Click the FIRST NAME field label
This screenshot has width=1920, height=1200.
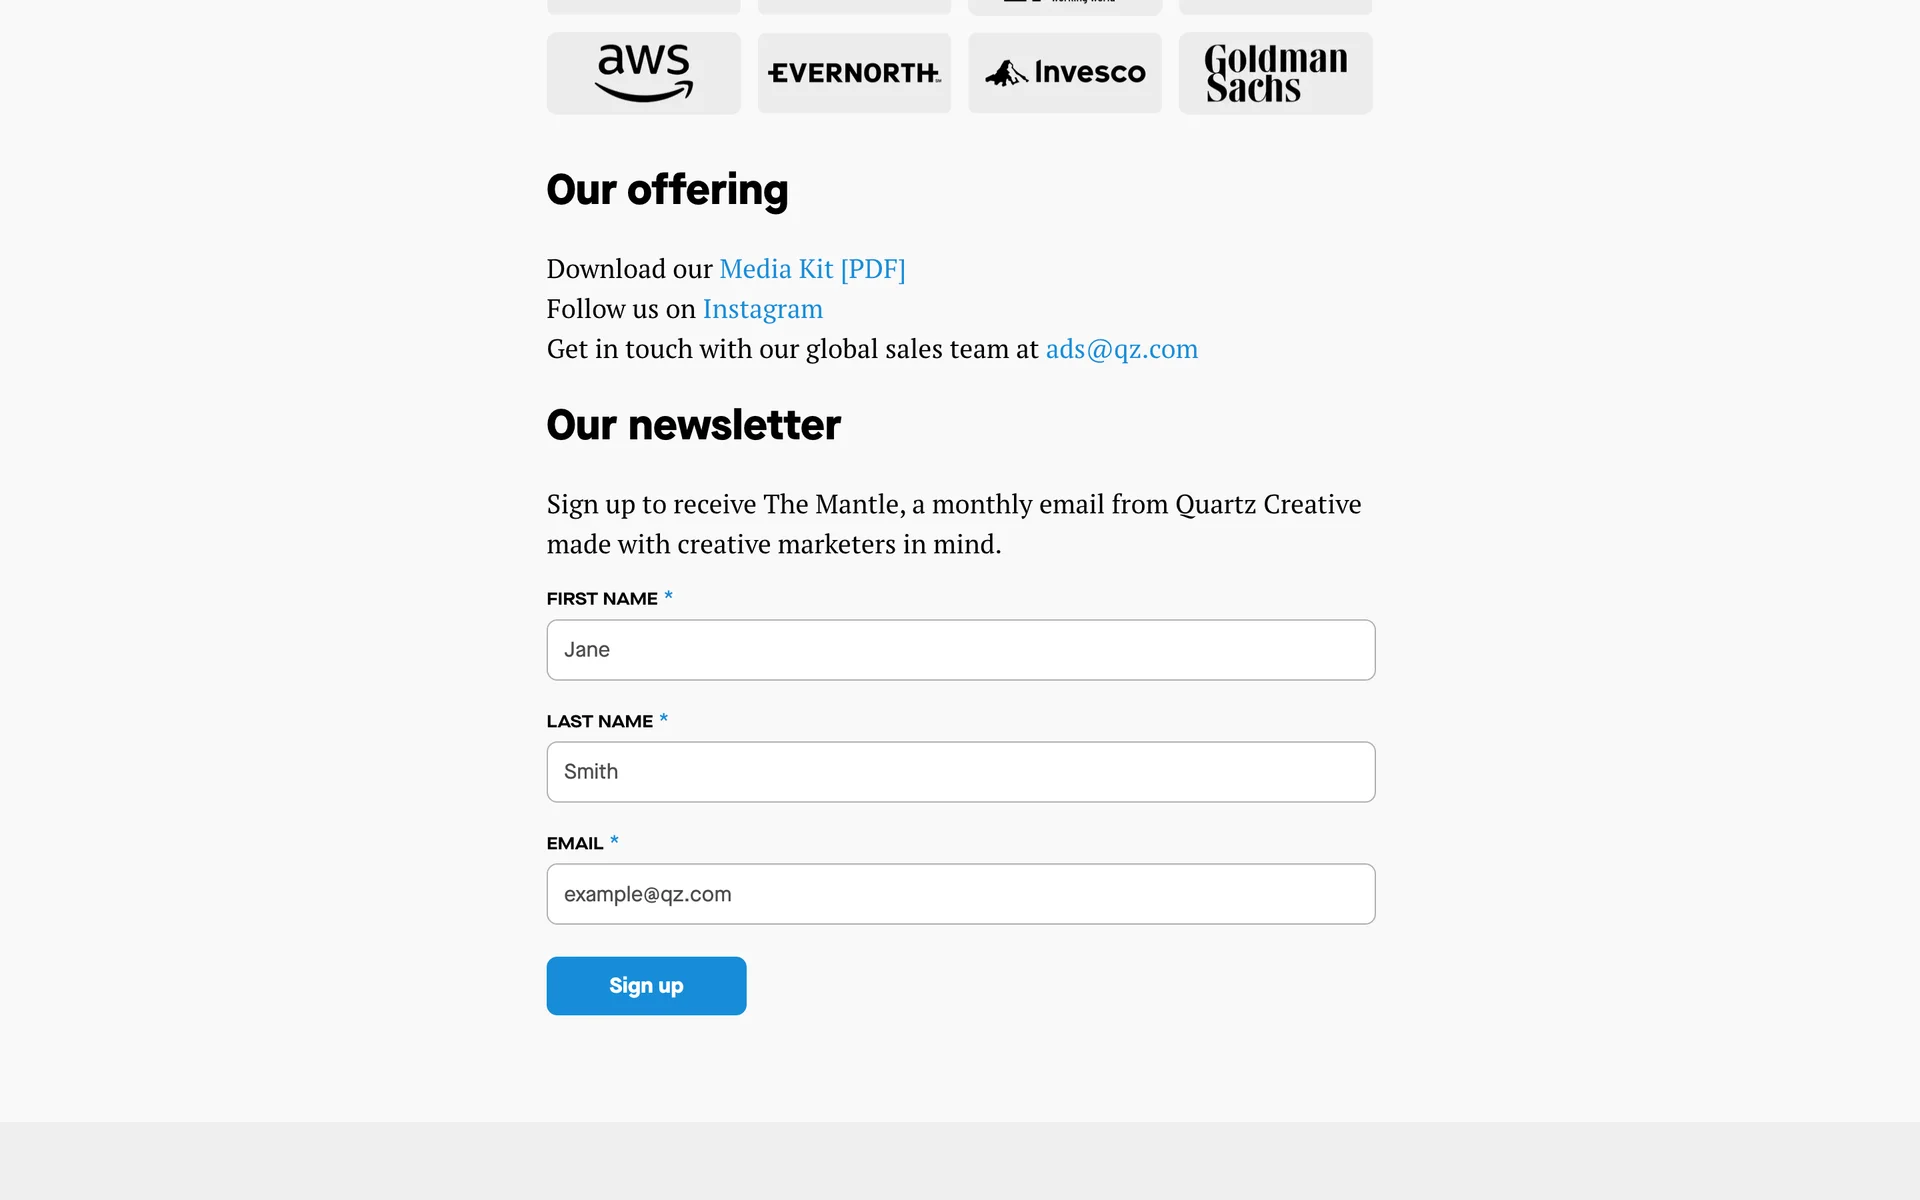pyautogui.click(x=602, y=599)
